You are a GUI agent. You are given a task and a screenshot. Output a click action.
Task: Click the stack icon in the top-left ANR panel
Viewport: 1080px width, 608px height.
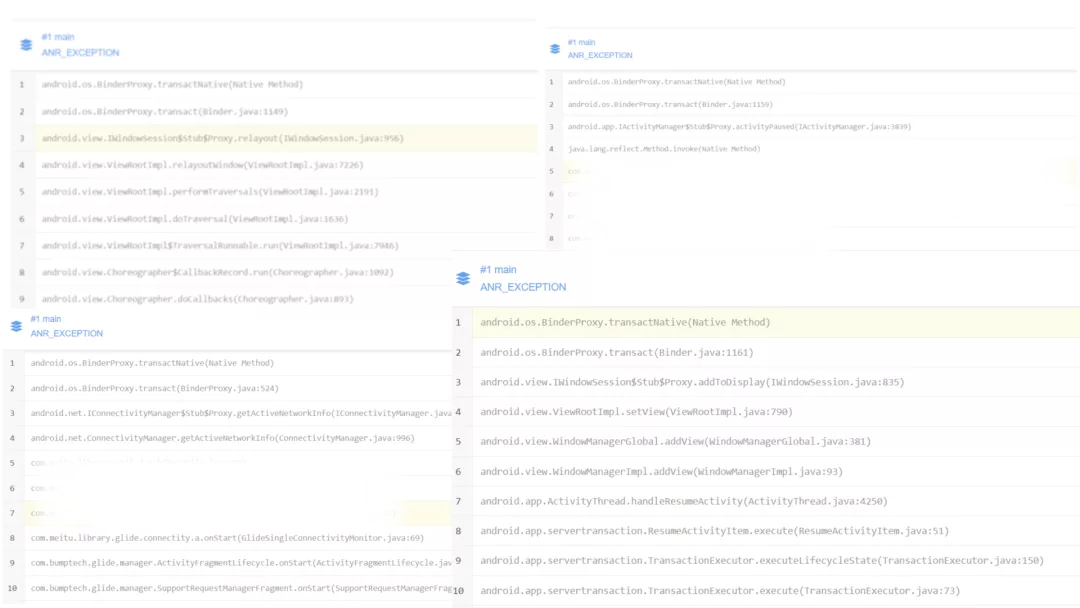point(26,45)
